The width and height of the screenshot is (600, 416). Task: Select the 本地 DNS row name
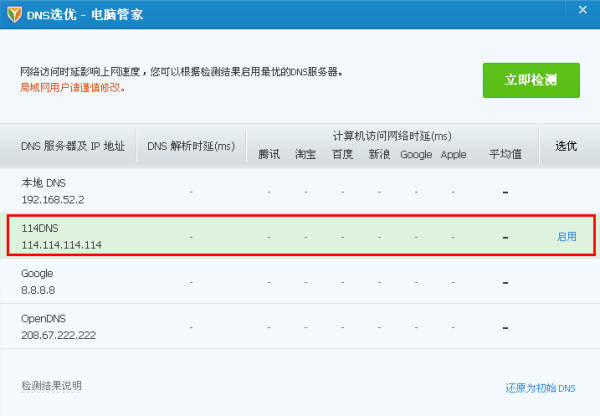point(44,183)
